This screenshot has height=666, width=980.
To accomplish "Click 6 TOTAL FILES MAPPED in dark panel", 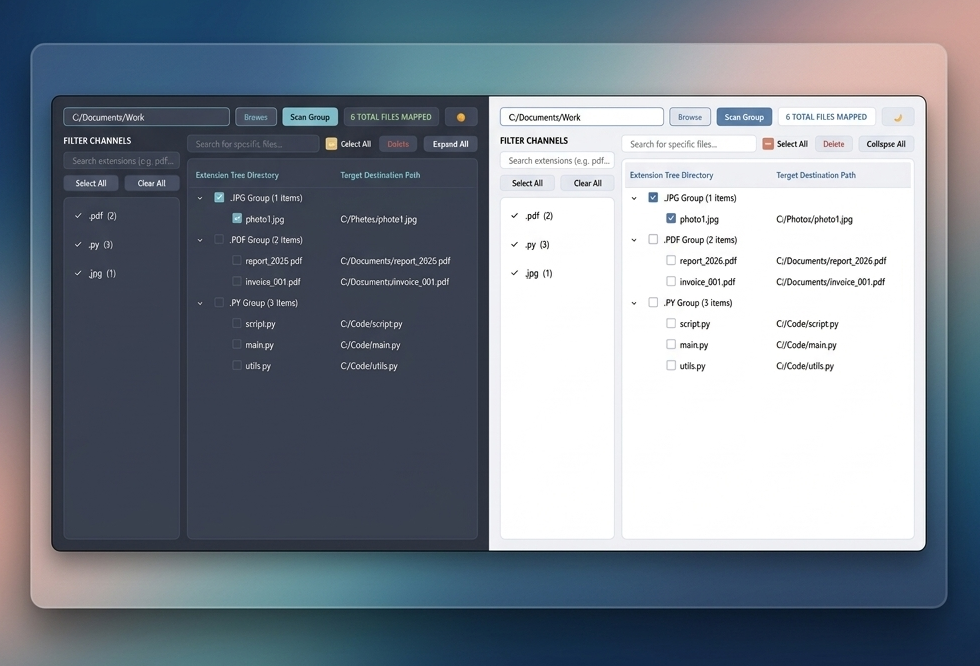I will tap(391, 117).
